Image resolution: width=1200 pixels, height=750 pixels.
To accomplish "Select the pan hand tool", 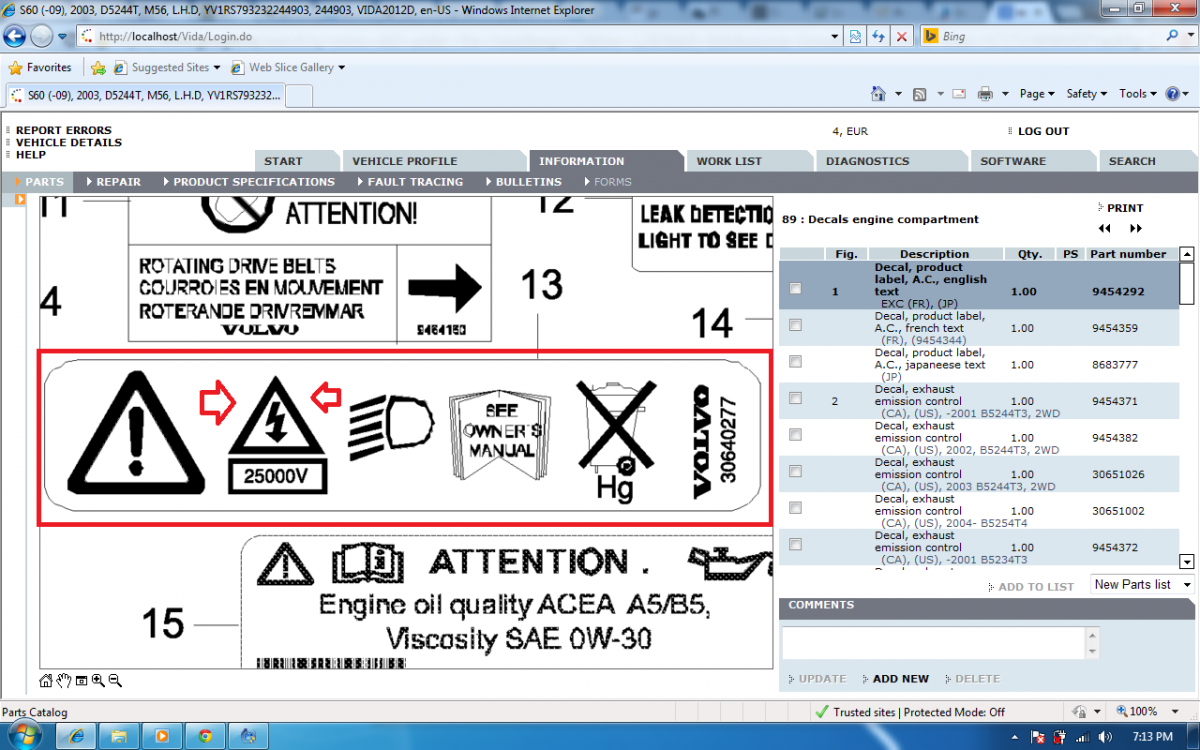I will [64, 681].
